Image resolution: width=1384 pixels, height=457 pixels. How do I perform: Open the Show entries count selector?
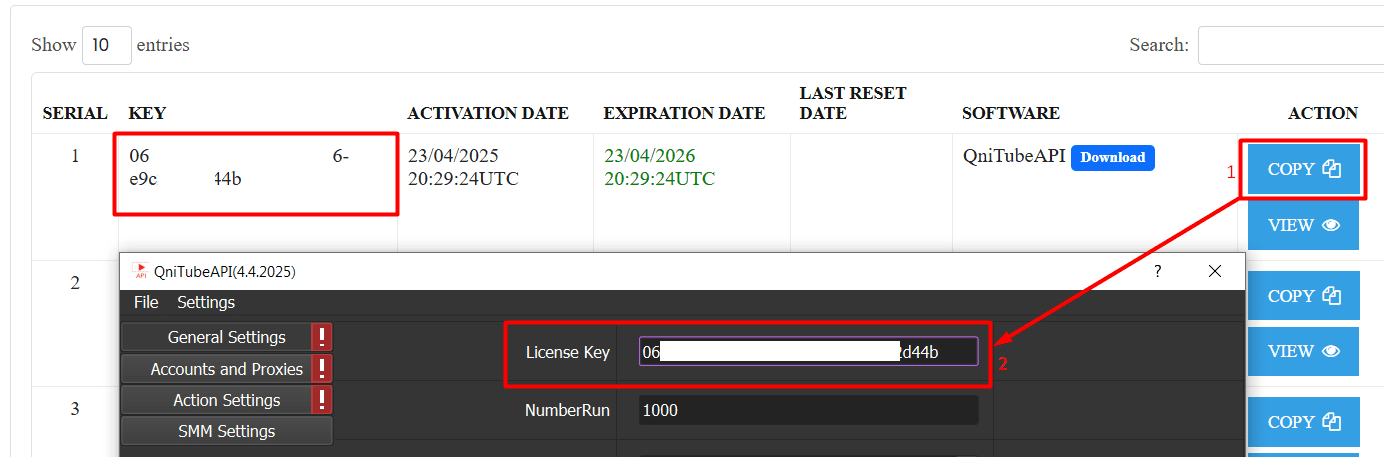point(107,45)
